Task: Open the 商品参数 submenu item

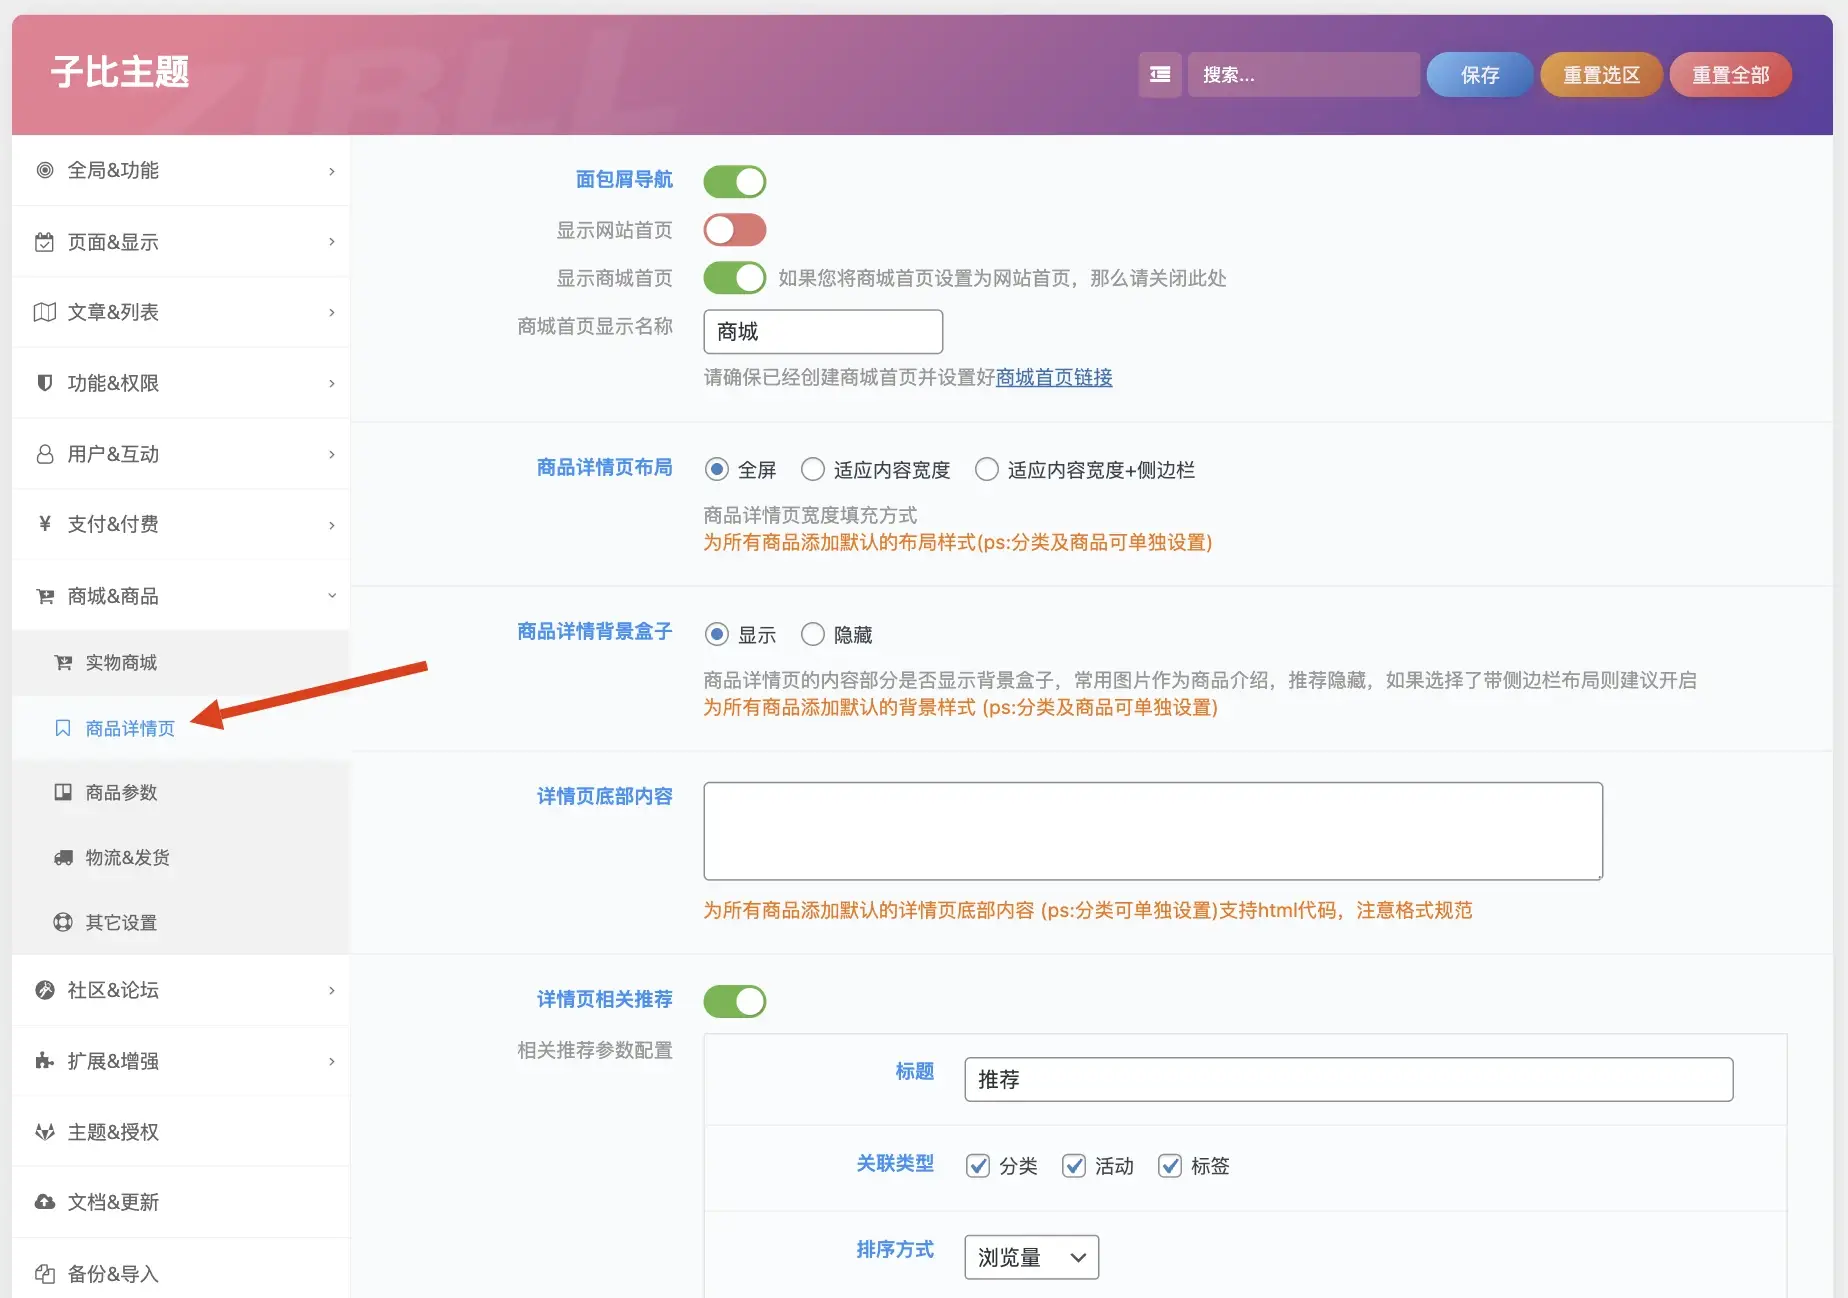Action: click(121, 793)
